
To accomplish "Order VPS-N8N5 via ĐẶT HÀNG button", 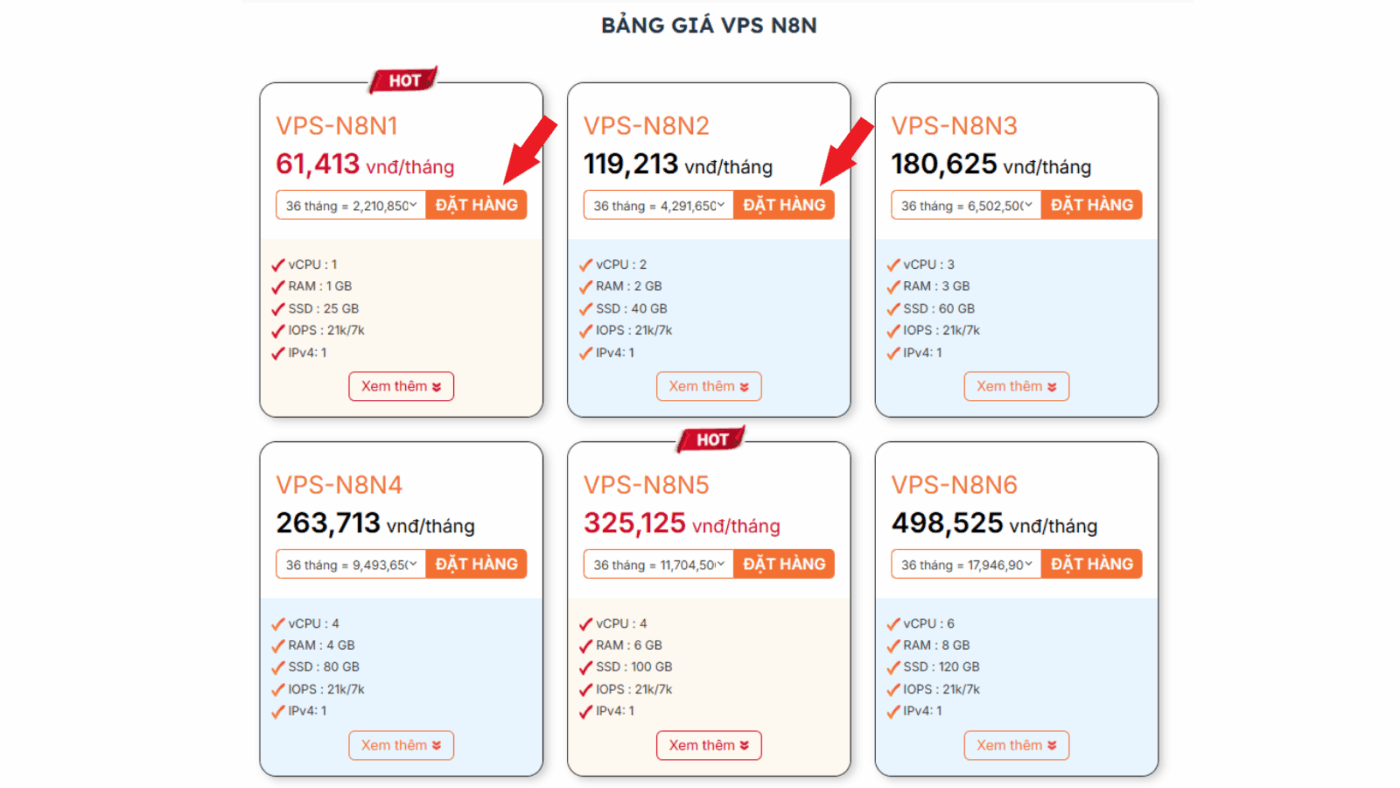I will (x=784, y=563).
